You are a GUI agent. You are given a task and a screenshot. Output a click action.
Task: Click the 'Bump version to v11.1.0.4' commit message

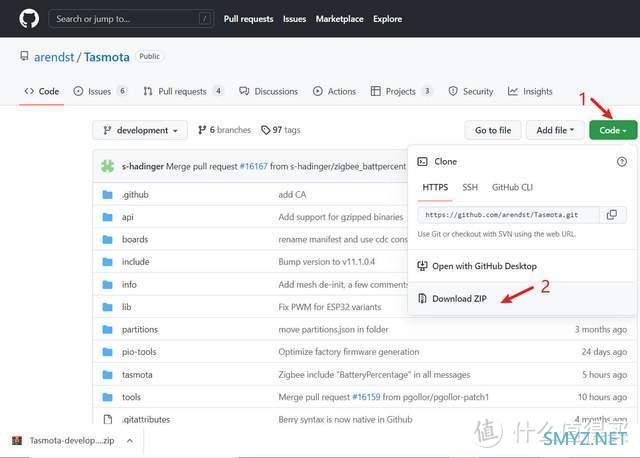pos(327,262)
